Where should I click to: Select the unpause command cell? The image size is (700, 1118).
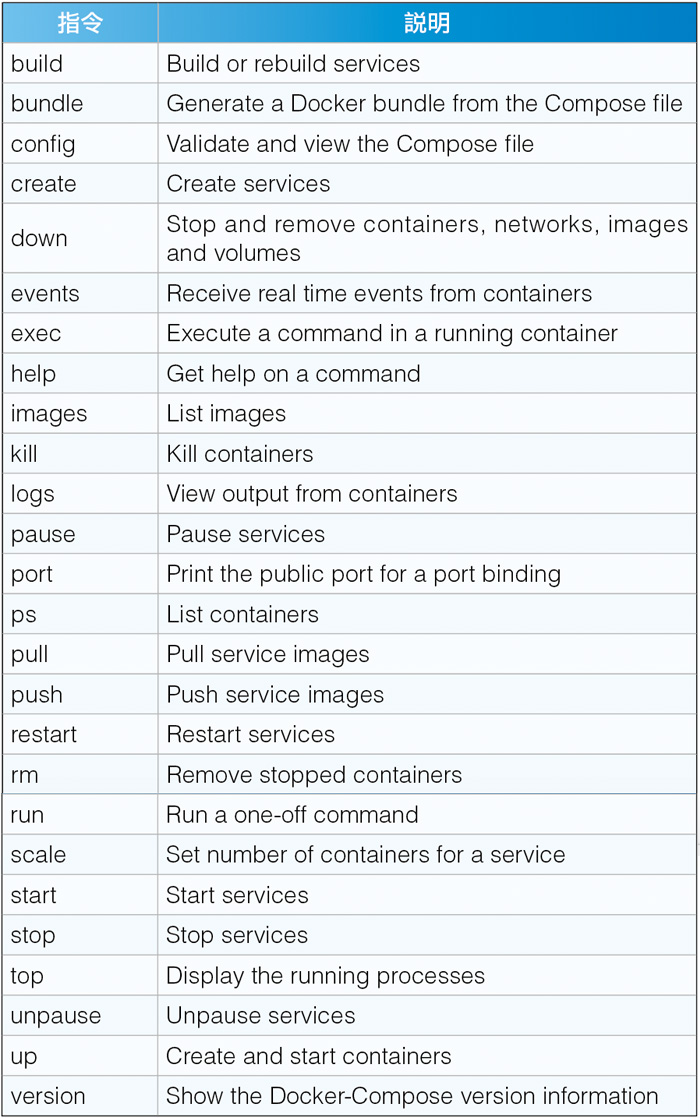80,1016
